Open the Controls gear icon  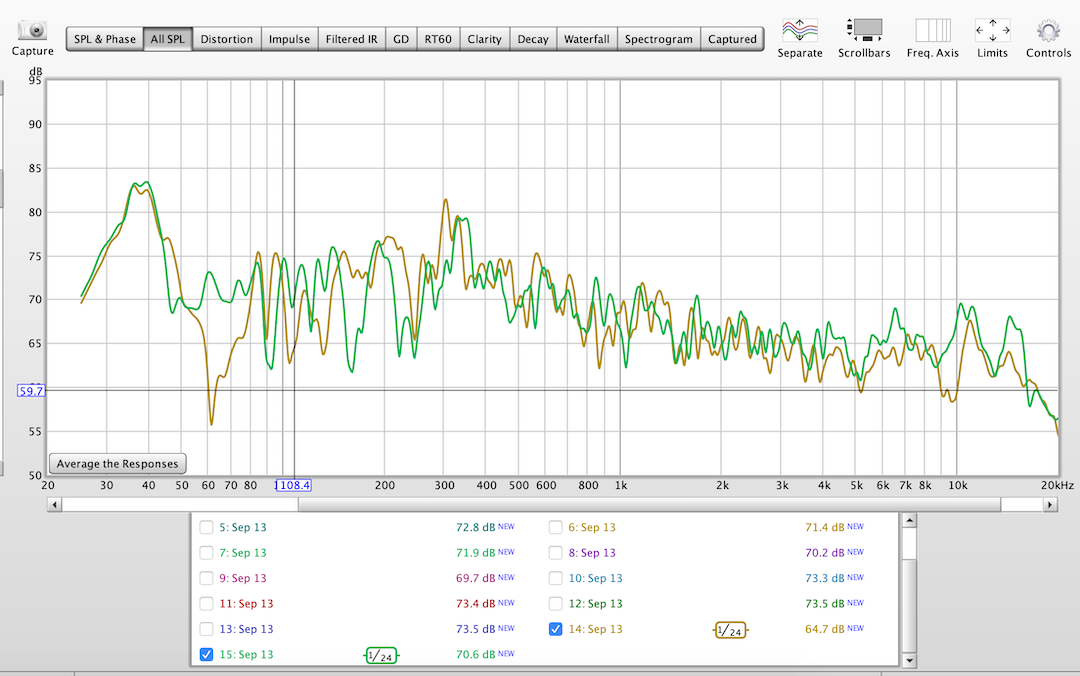[1048, 29]
